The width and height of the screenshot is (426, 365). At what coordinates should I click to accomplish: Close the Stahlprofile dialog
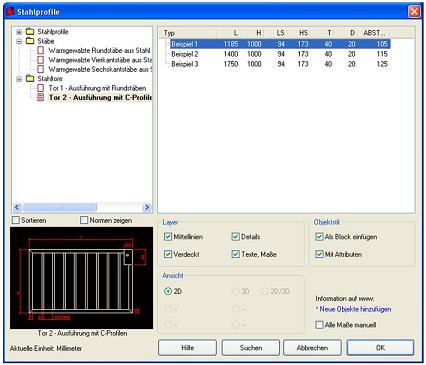[x=414, y=12]
